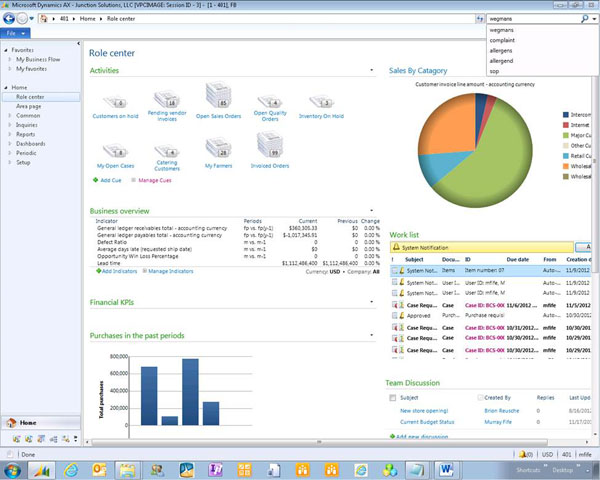The image size is (600, 480).
Task: Open InfoPath icon on the taskbar
Action: coord(215,470)
